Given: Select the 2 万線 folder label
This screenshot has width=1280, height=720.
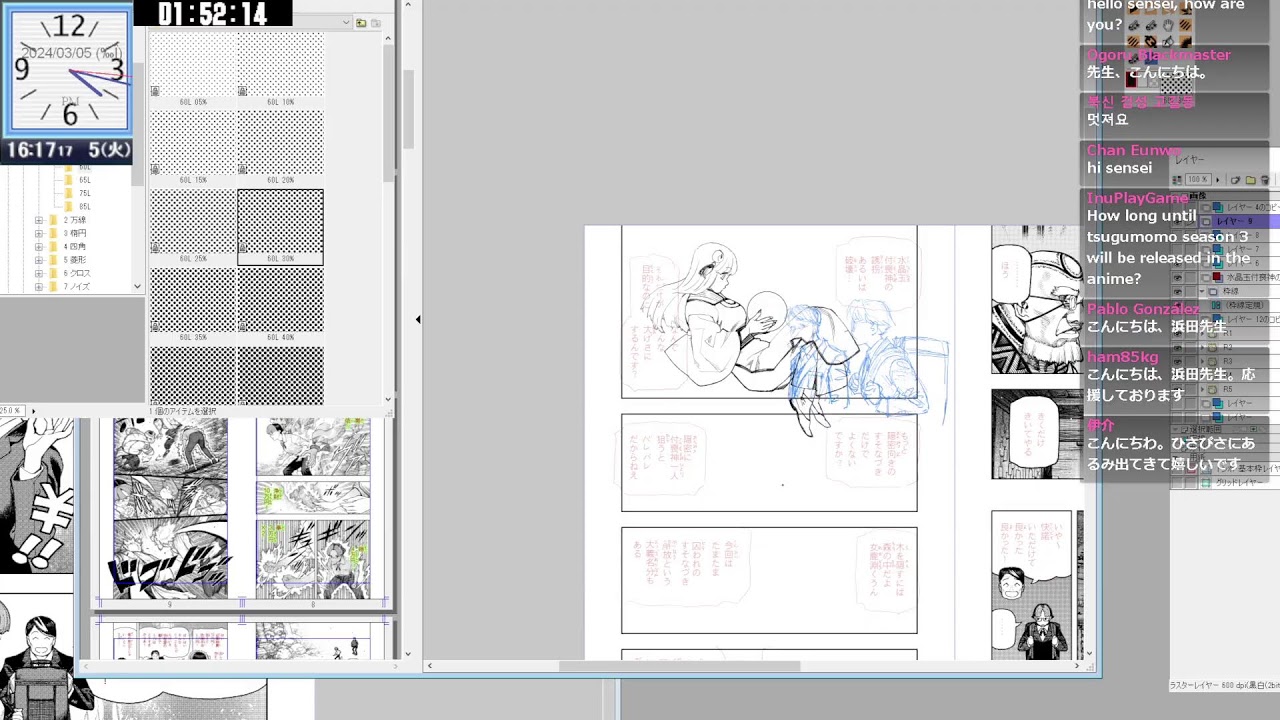Looking at the screenshot, I should coord(74,220).
